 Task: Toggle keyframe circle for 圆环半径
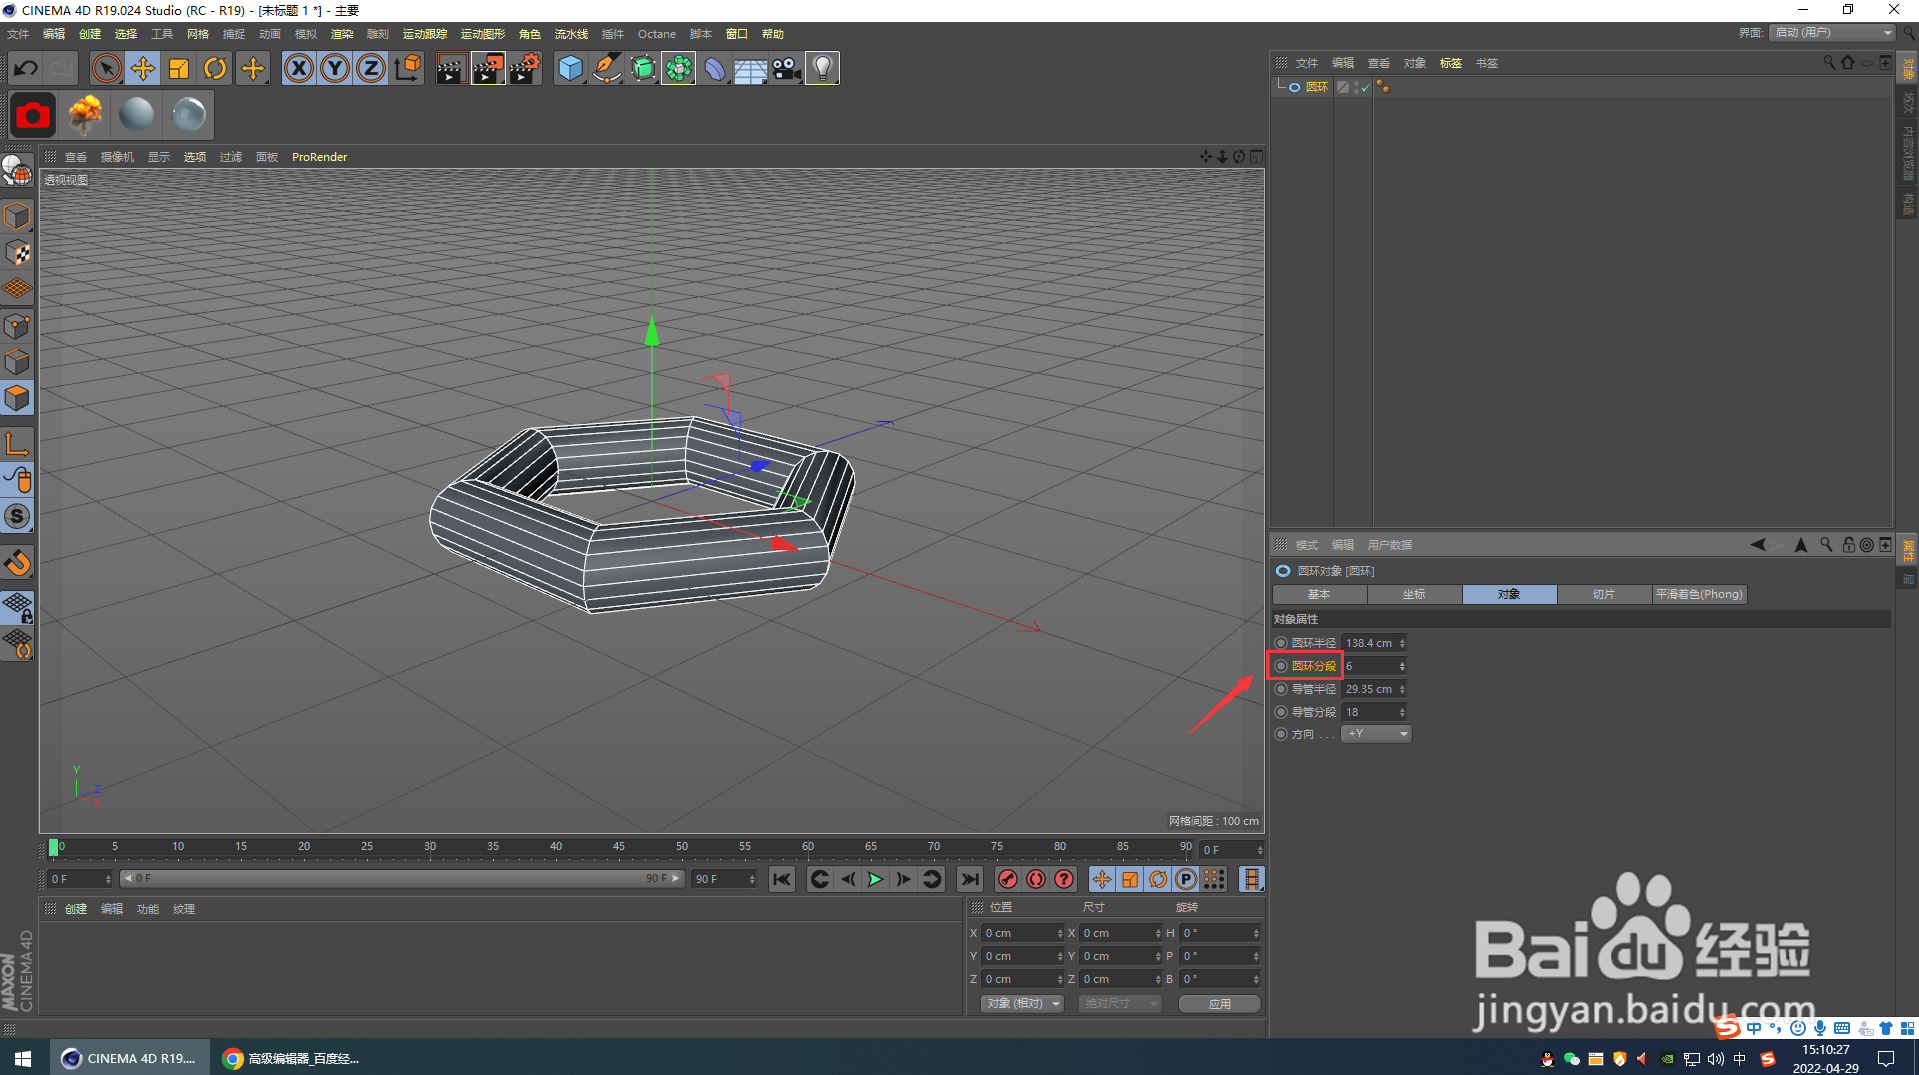pyautogui.click(x=1281, y=643)
